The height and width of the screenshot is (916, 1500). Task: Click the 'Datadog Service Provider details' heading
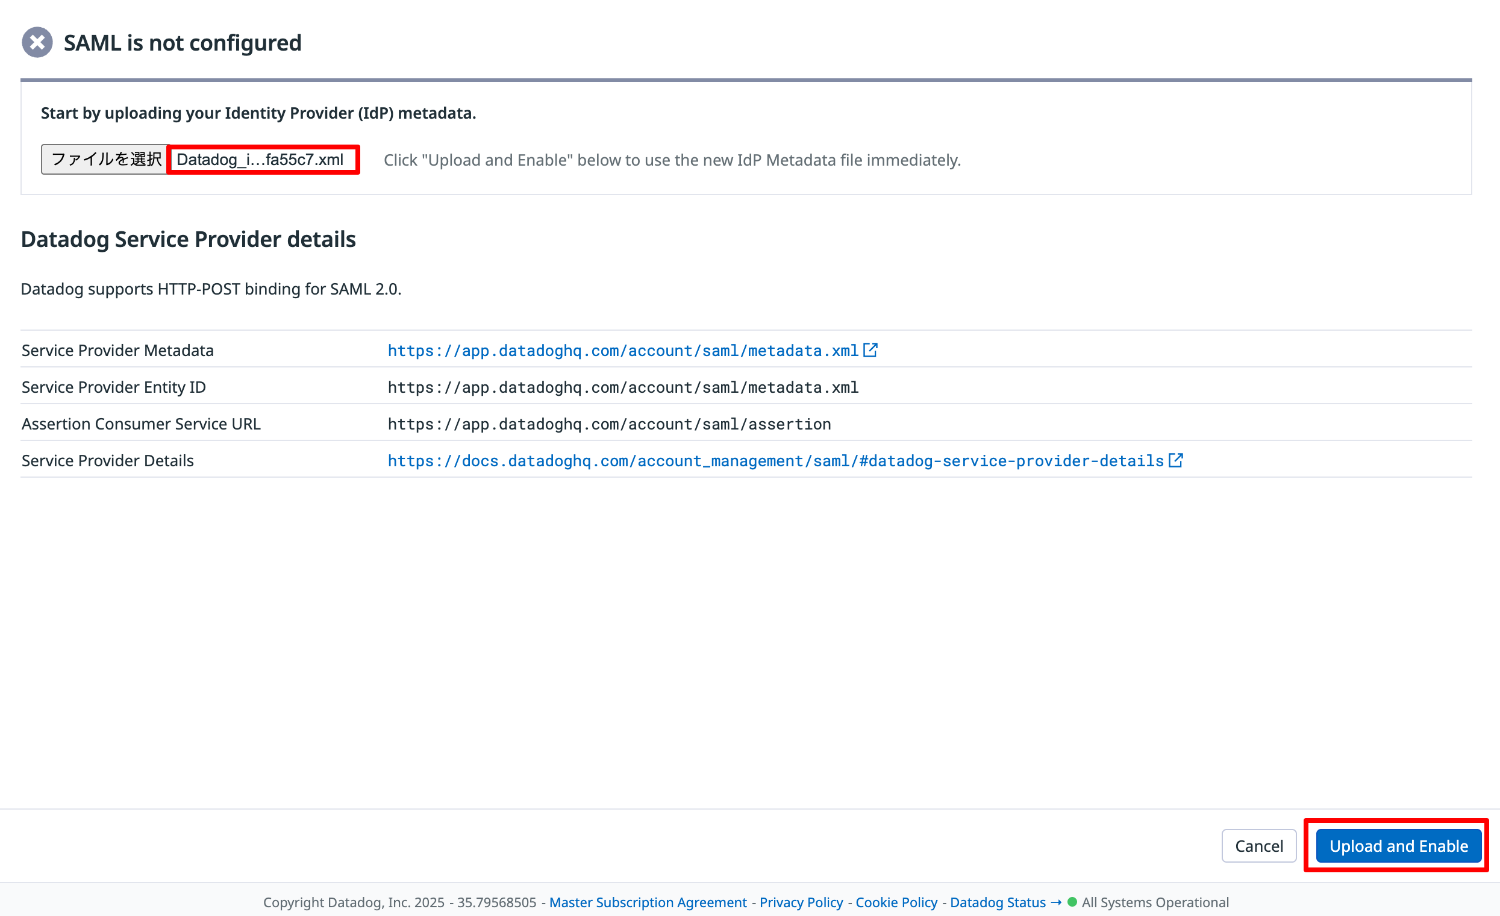coord(188,239)
